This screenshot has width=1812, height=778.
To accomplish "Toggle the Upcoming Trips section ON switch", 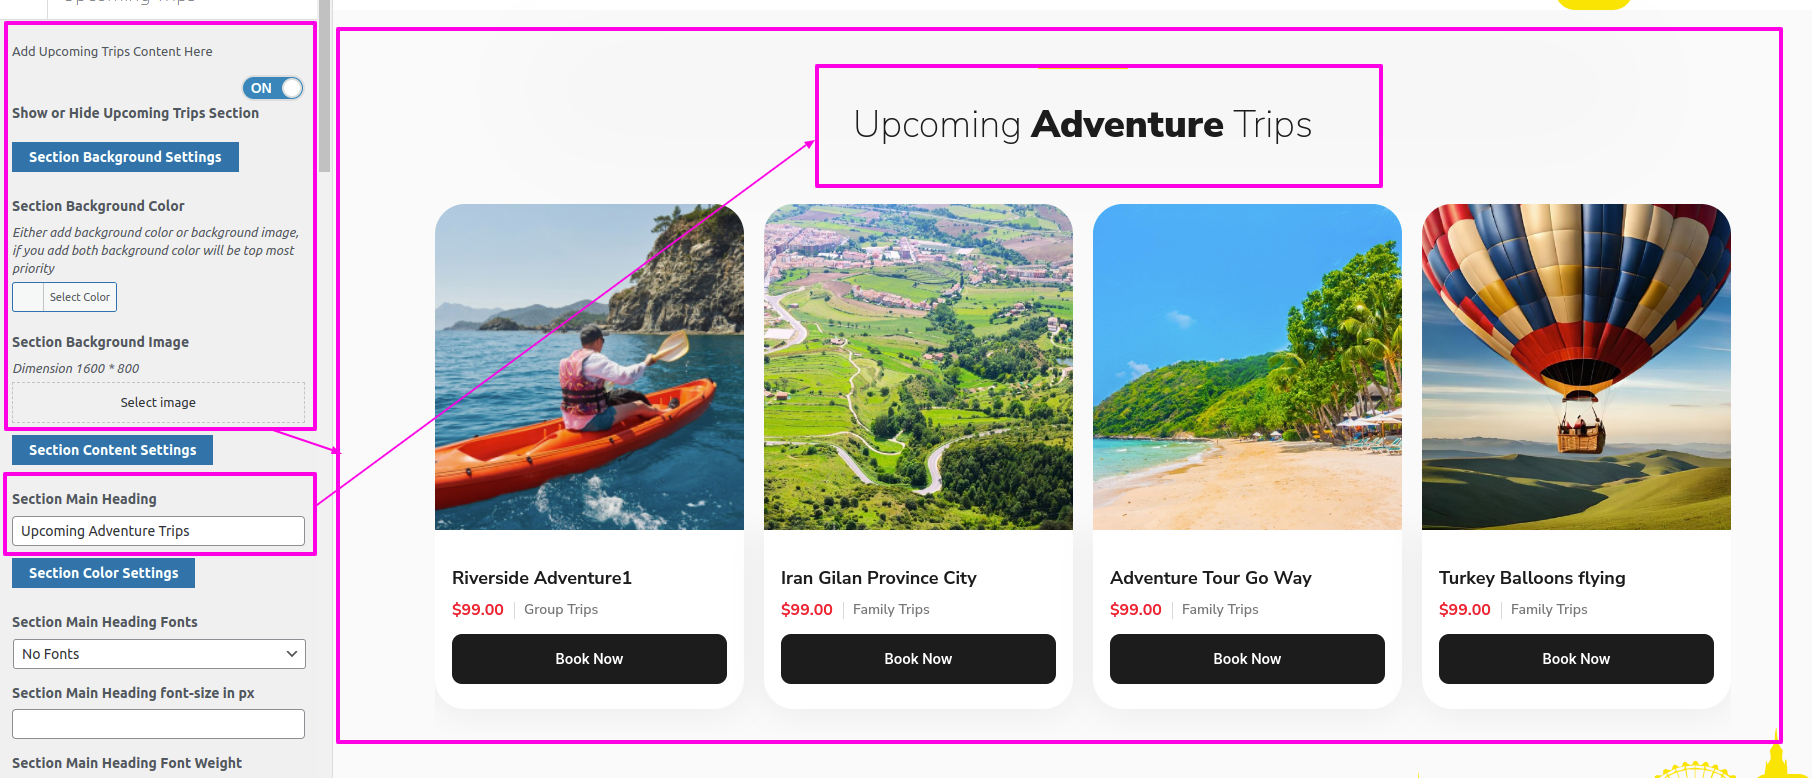I will point(272,88).
